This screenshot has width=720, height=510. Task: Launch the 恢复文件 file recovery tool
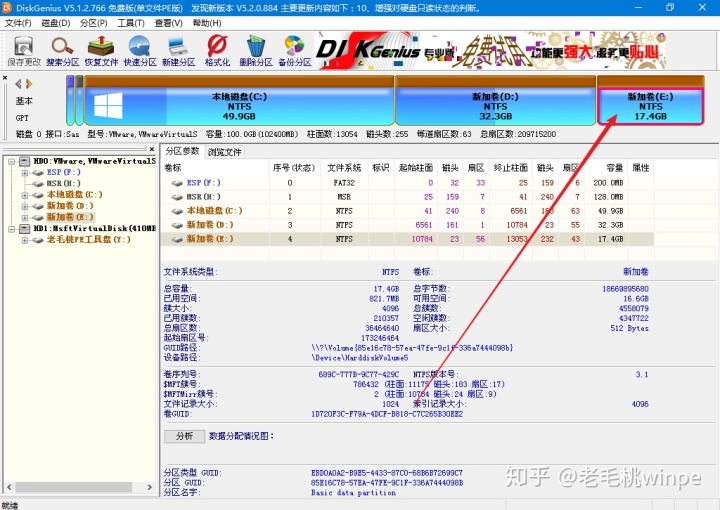coord(101,51)
